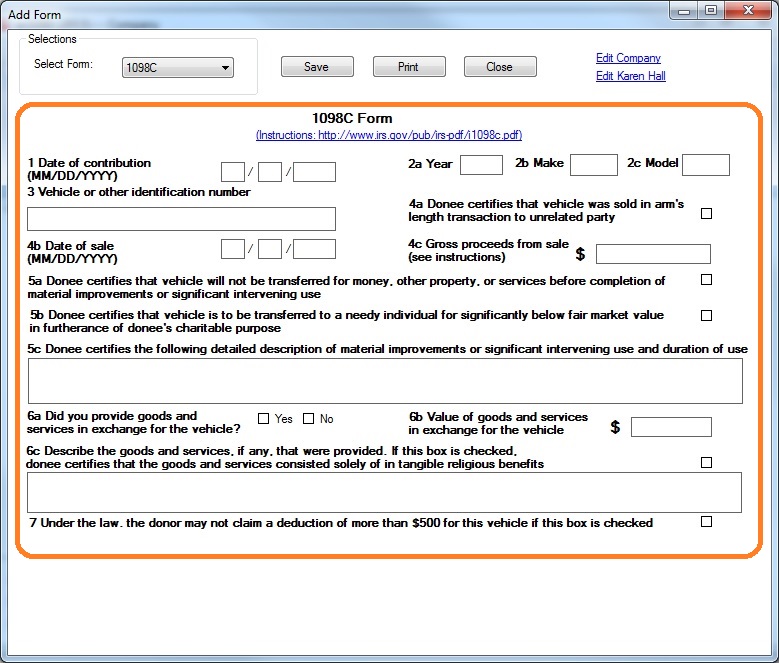
Task: Click the 4c Gross proceeds amount field
Action: [x=653, y=254]
